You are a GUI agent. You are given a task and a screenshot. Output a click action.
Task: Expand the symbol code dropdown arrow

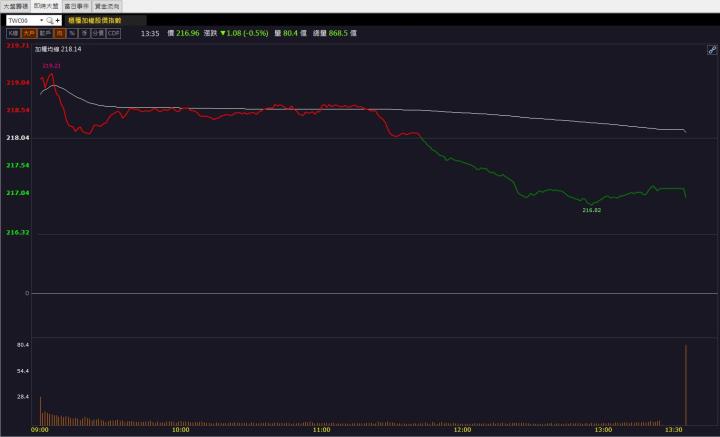tap(42, 20)
